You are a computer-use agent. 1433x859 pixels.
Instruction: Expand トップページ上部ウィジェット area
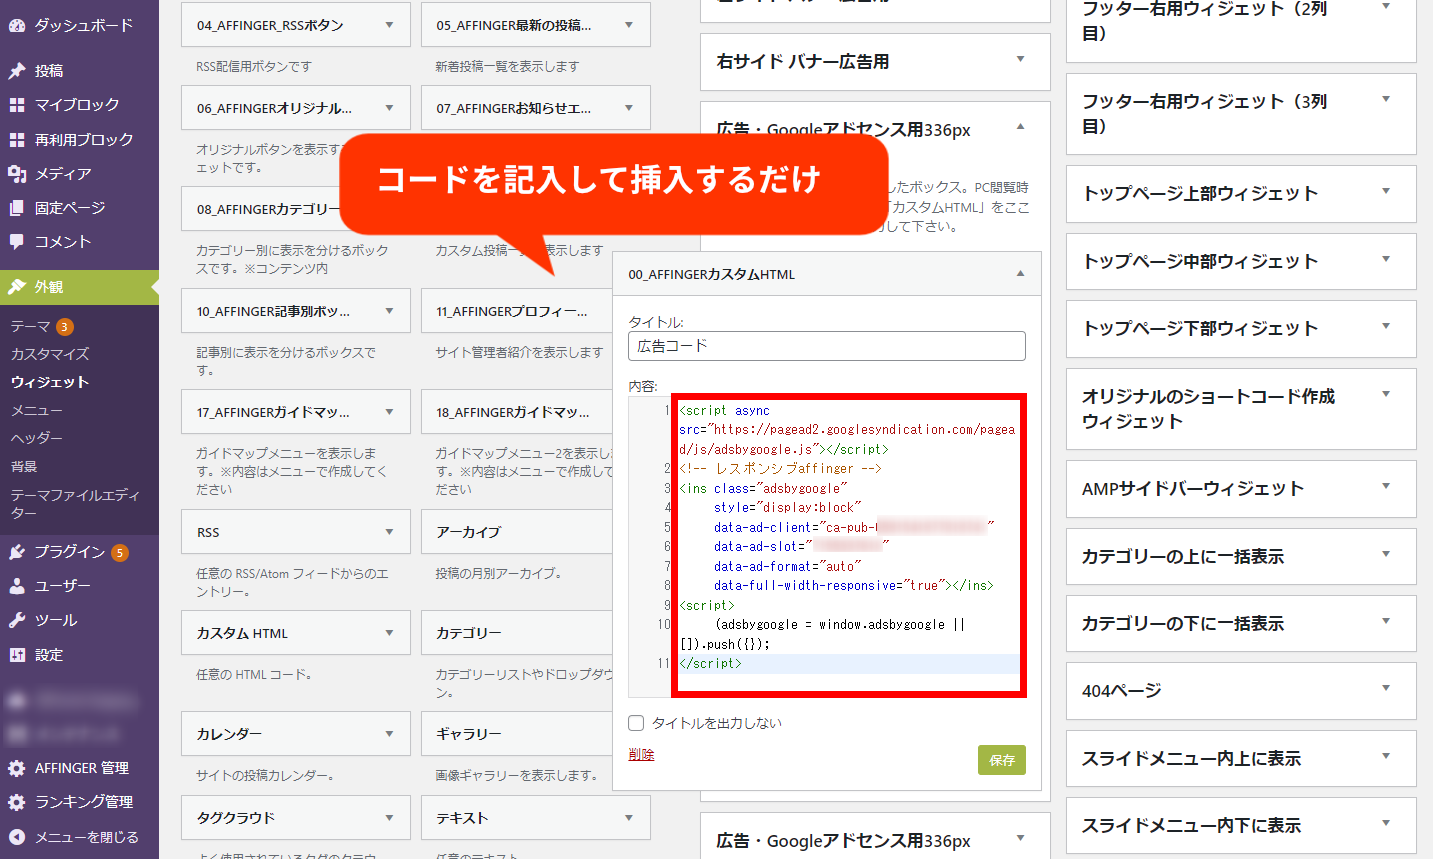(x=1386, y=191)
